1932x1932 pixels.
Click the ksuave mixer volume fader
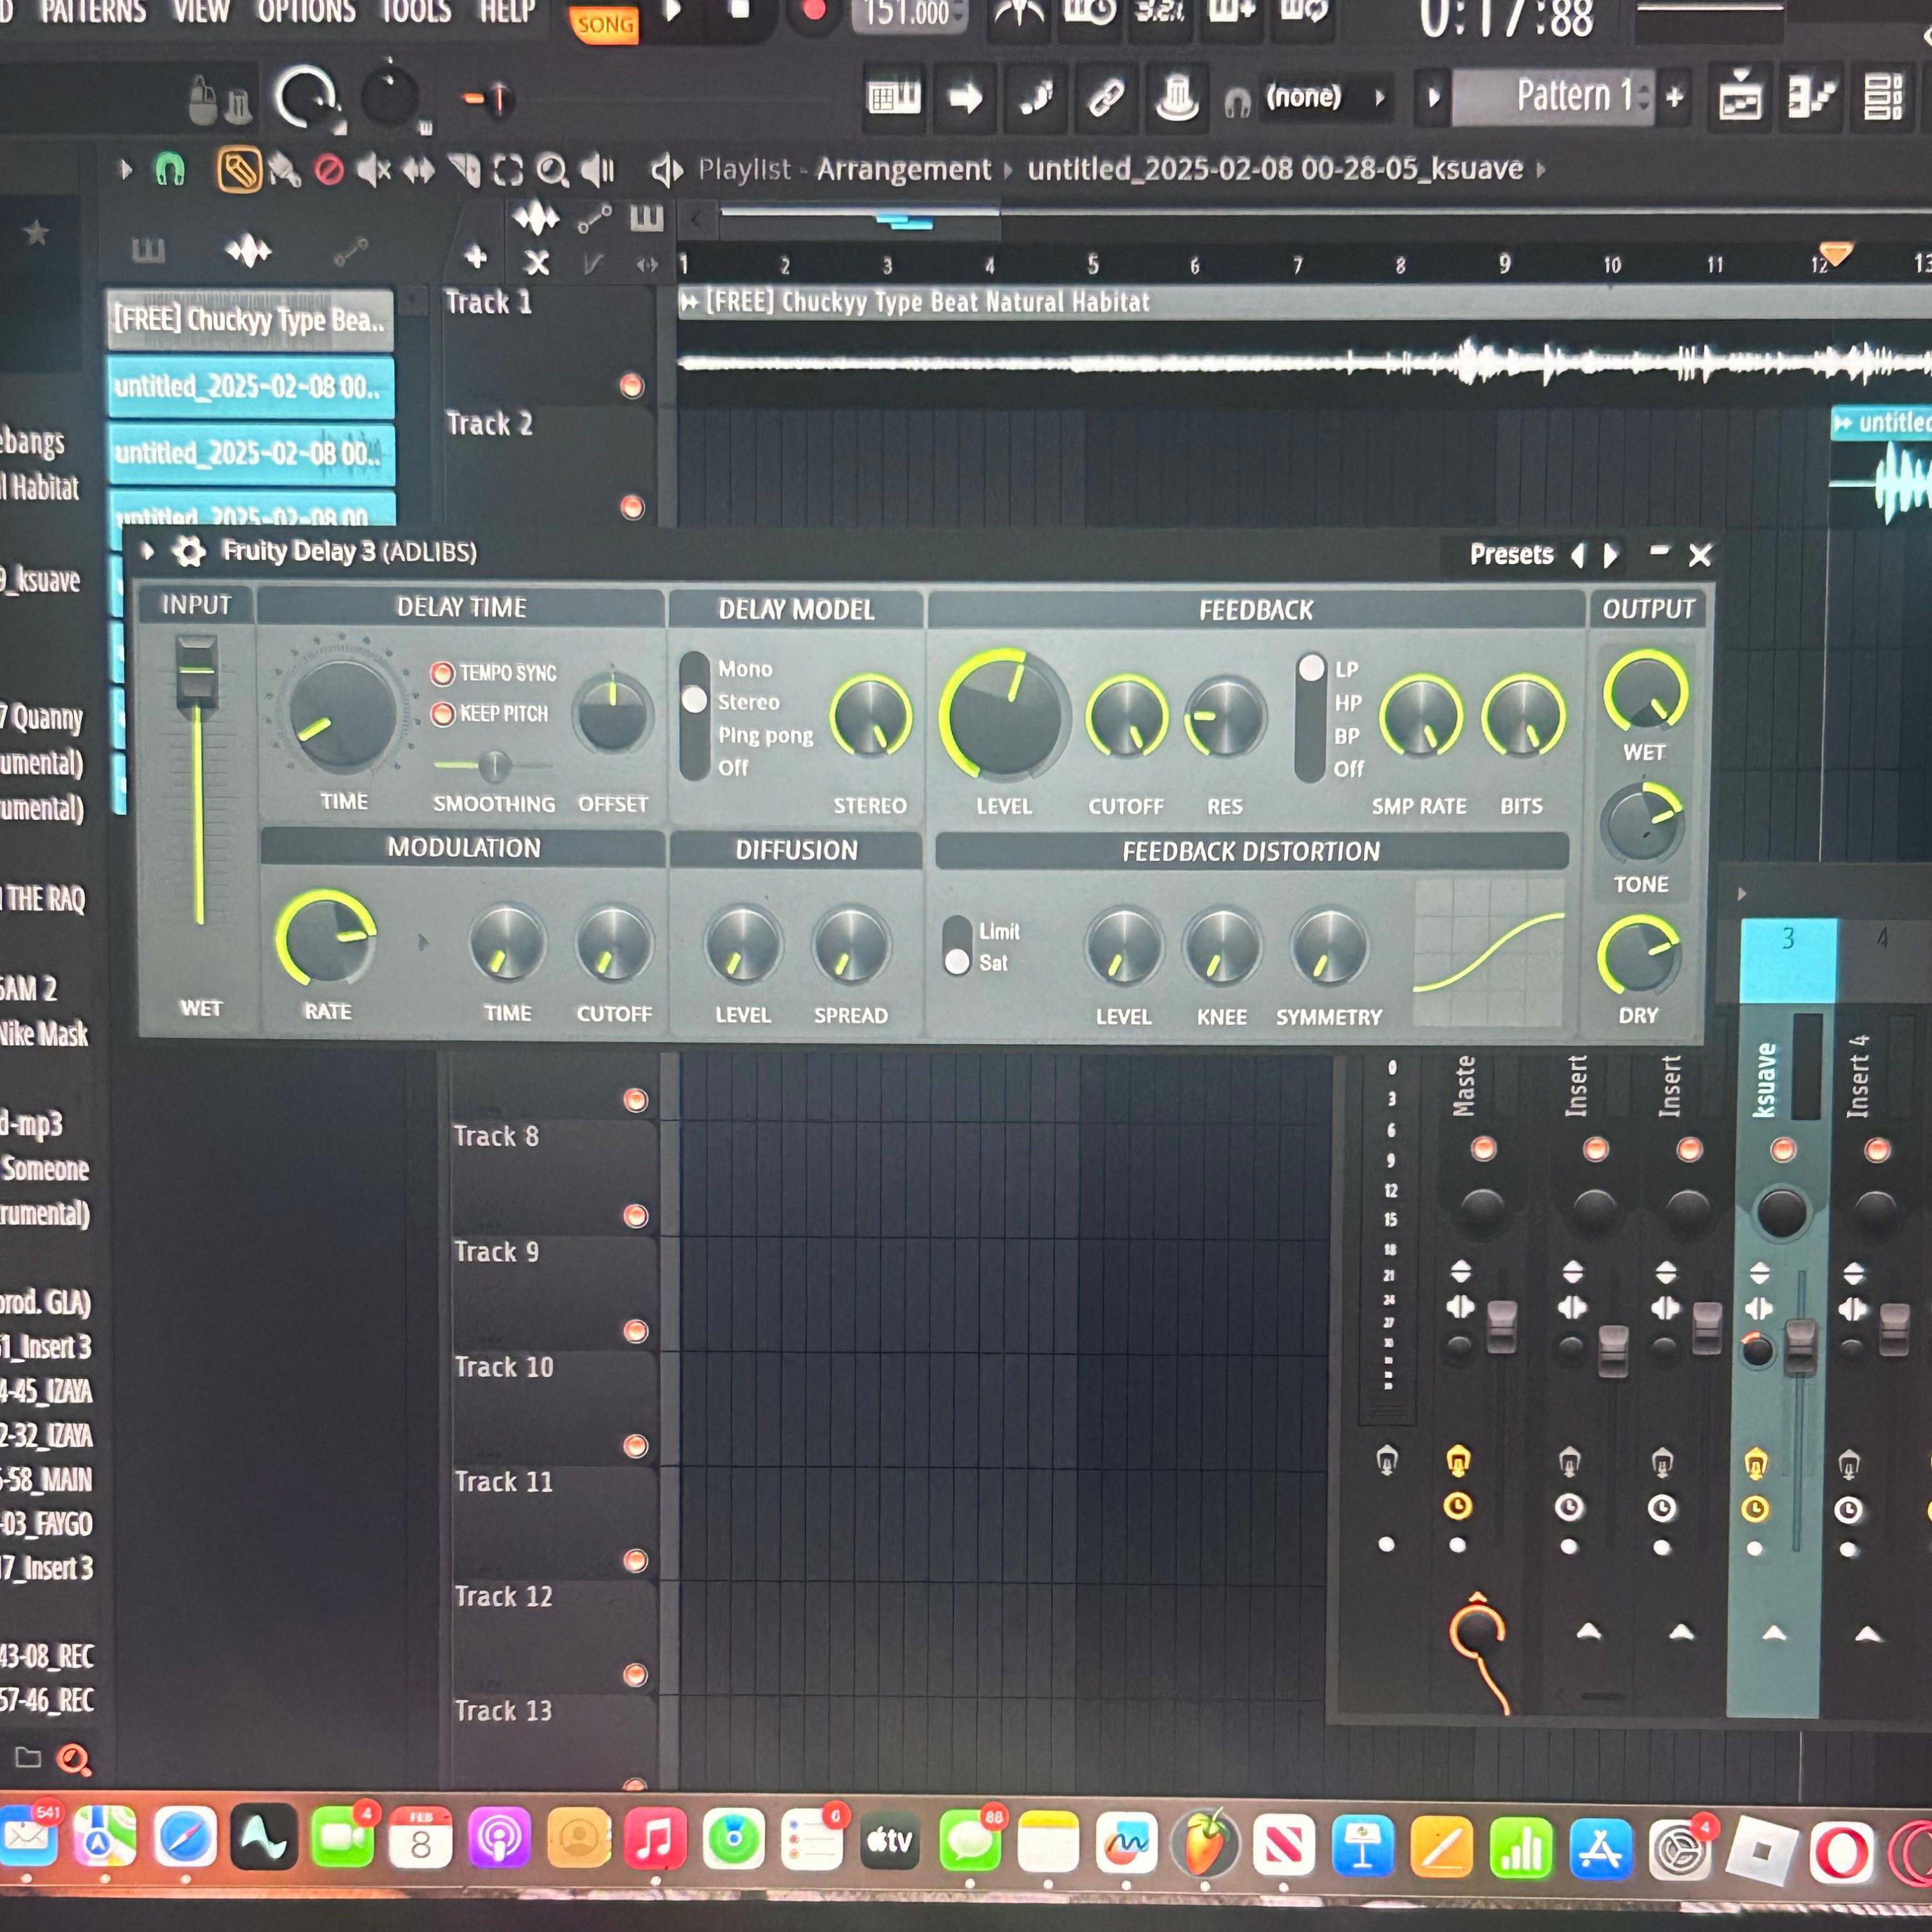[1800, 1346]
